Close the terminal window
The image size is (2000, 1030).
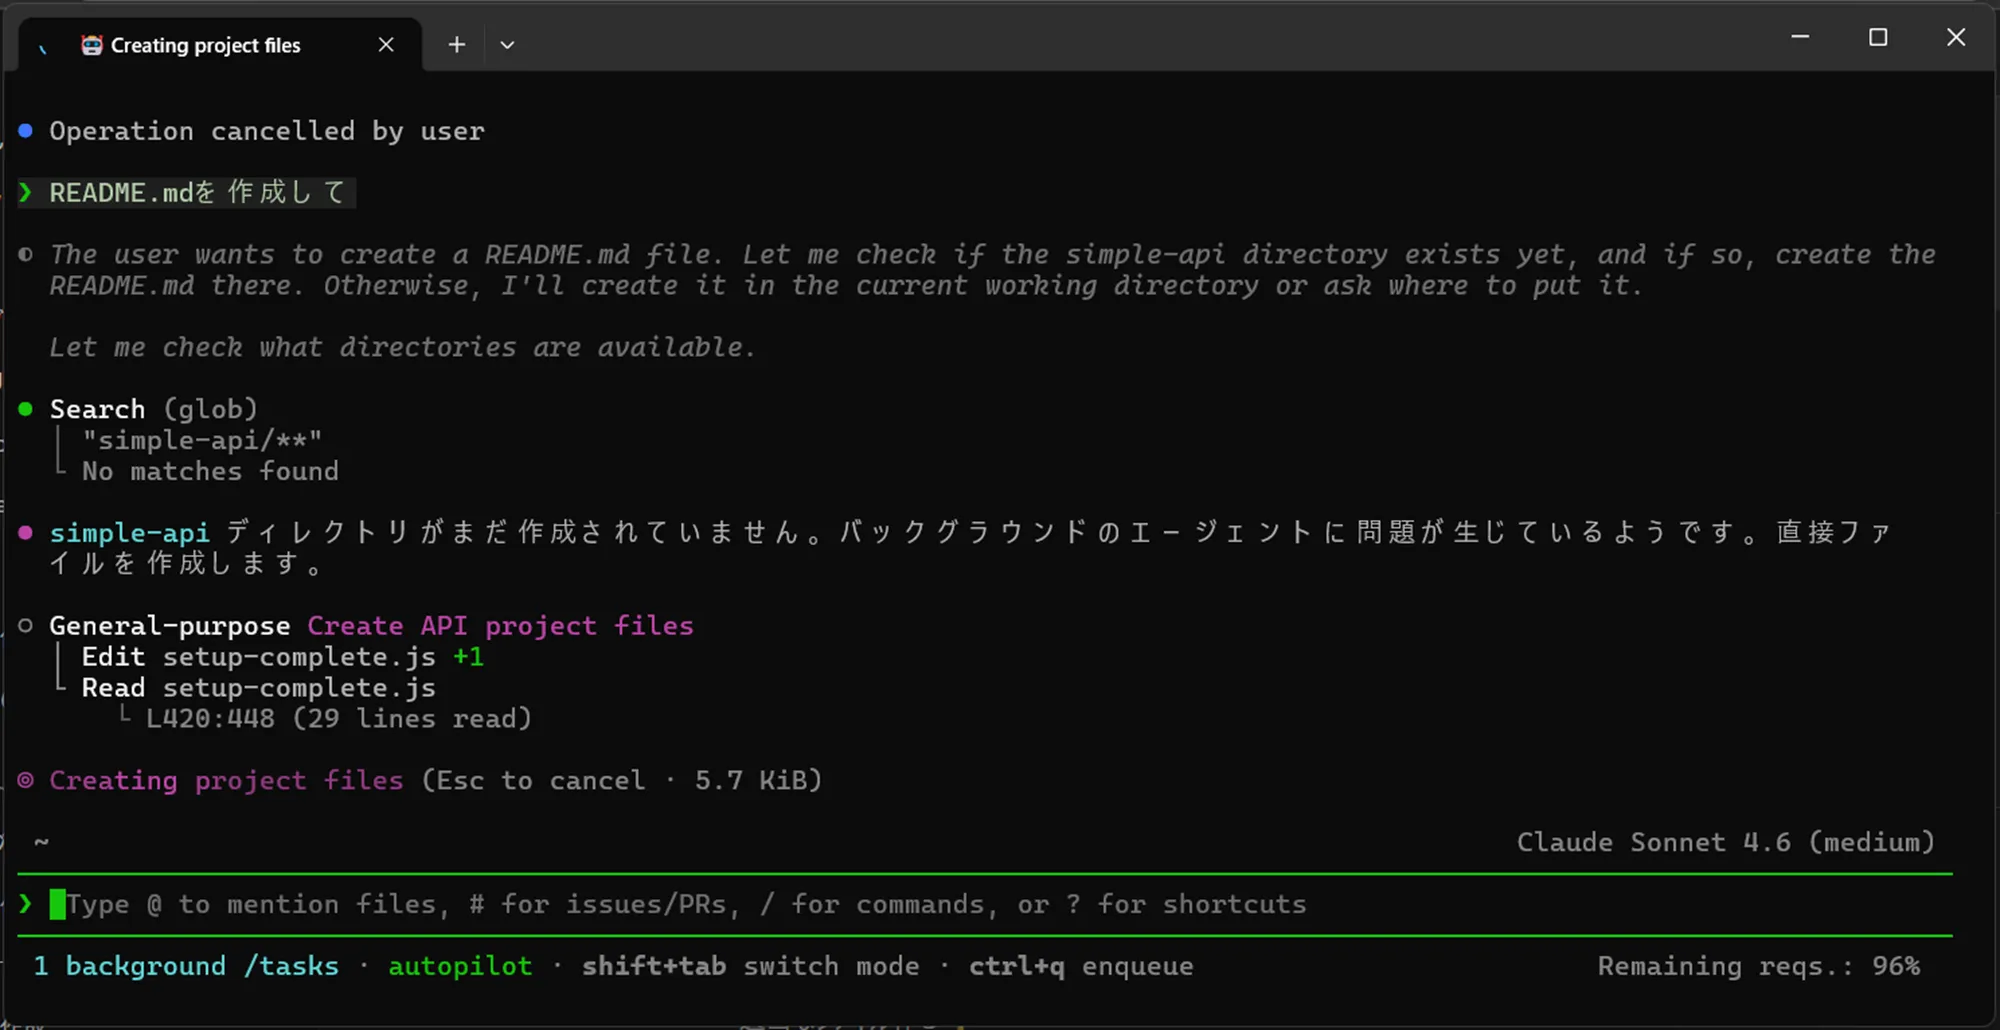[1956, 37]
